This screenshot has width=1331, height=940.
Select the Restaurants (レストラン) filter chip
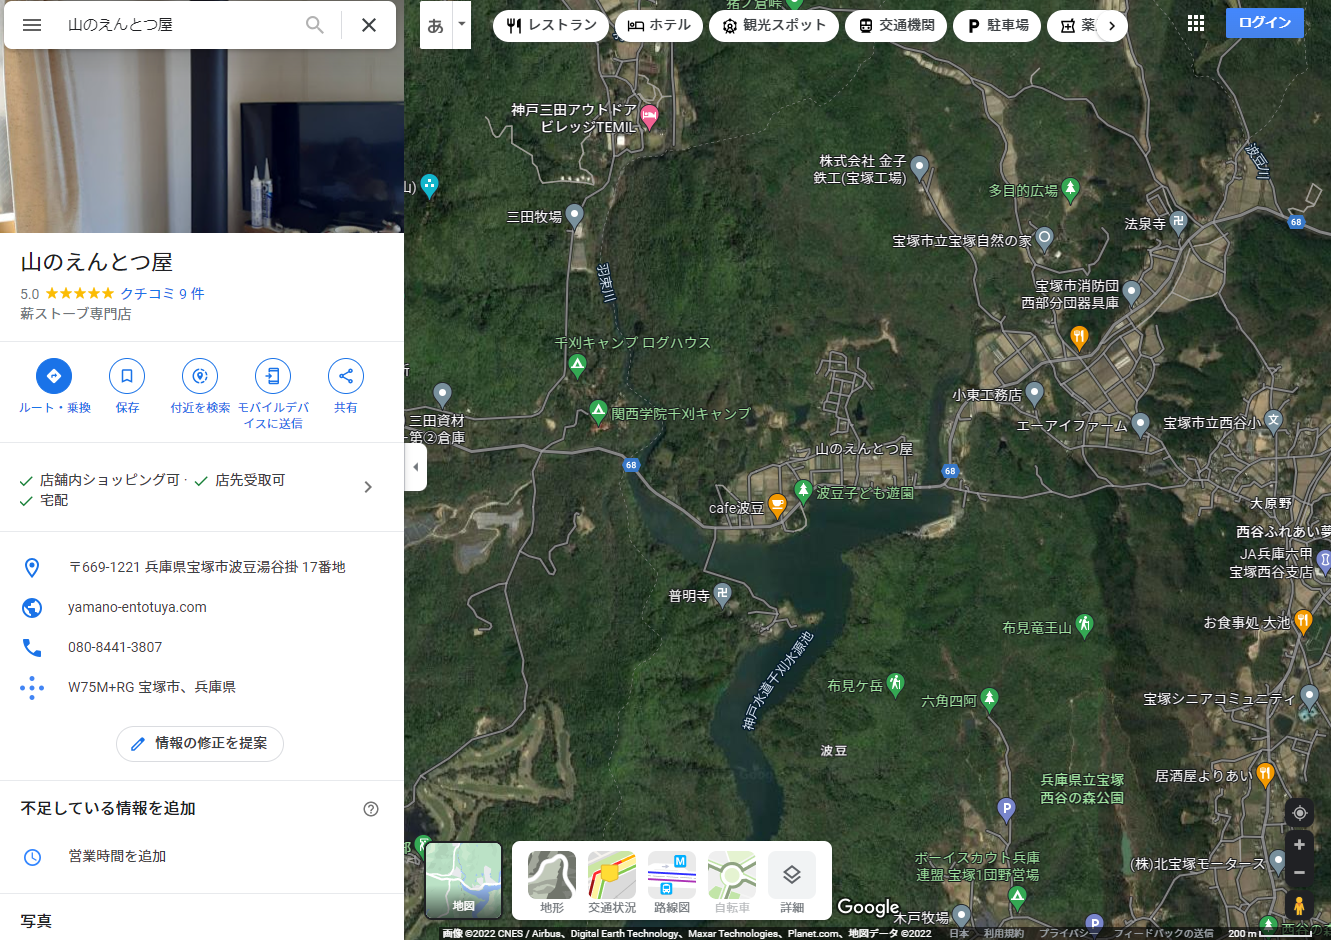pyautogui.click(x=551, y=26)
